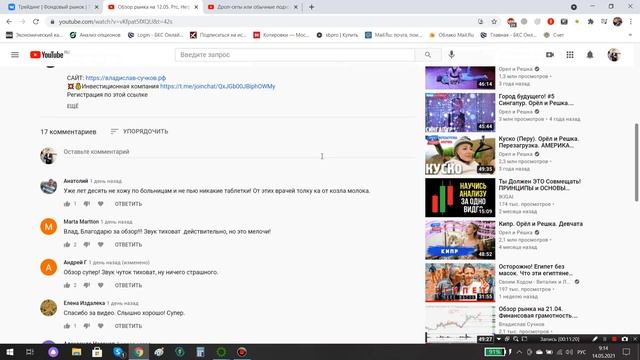Open the САЙТ link in description

click(126, 78)
